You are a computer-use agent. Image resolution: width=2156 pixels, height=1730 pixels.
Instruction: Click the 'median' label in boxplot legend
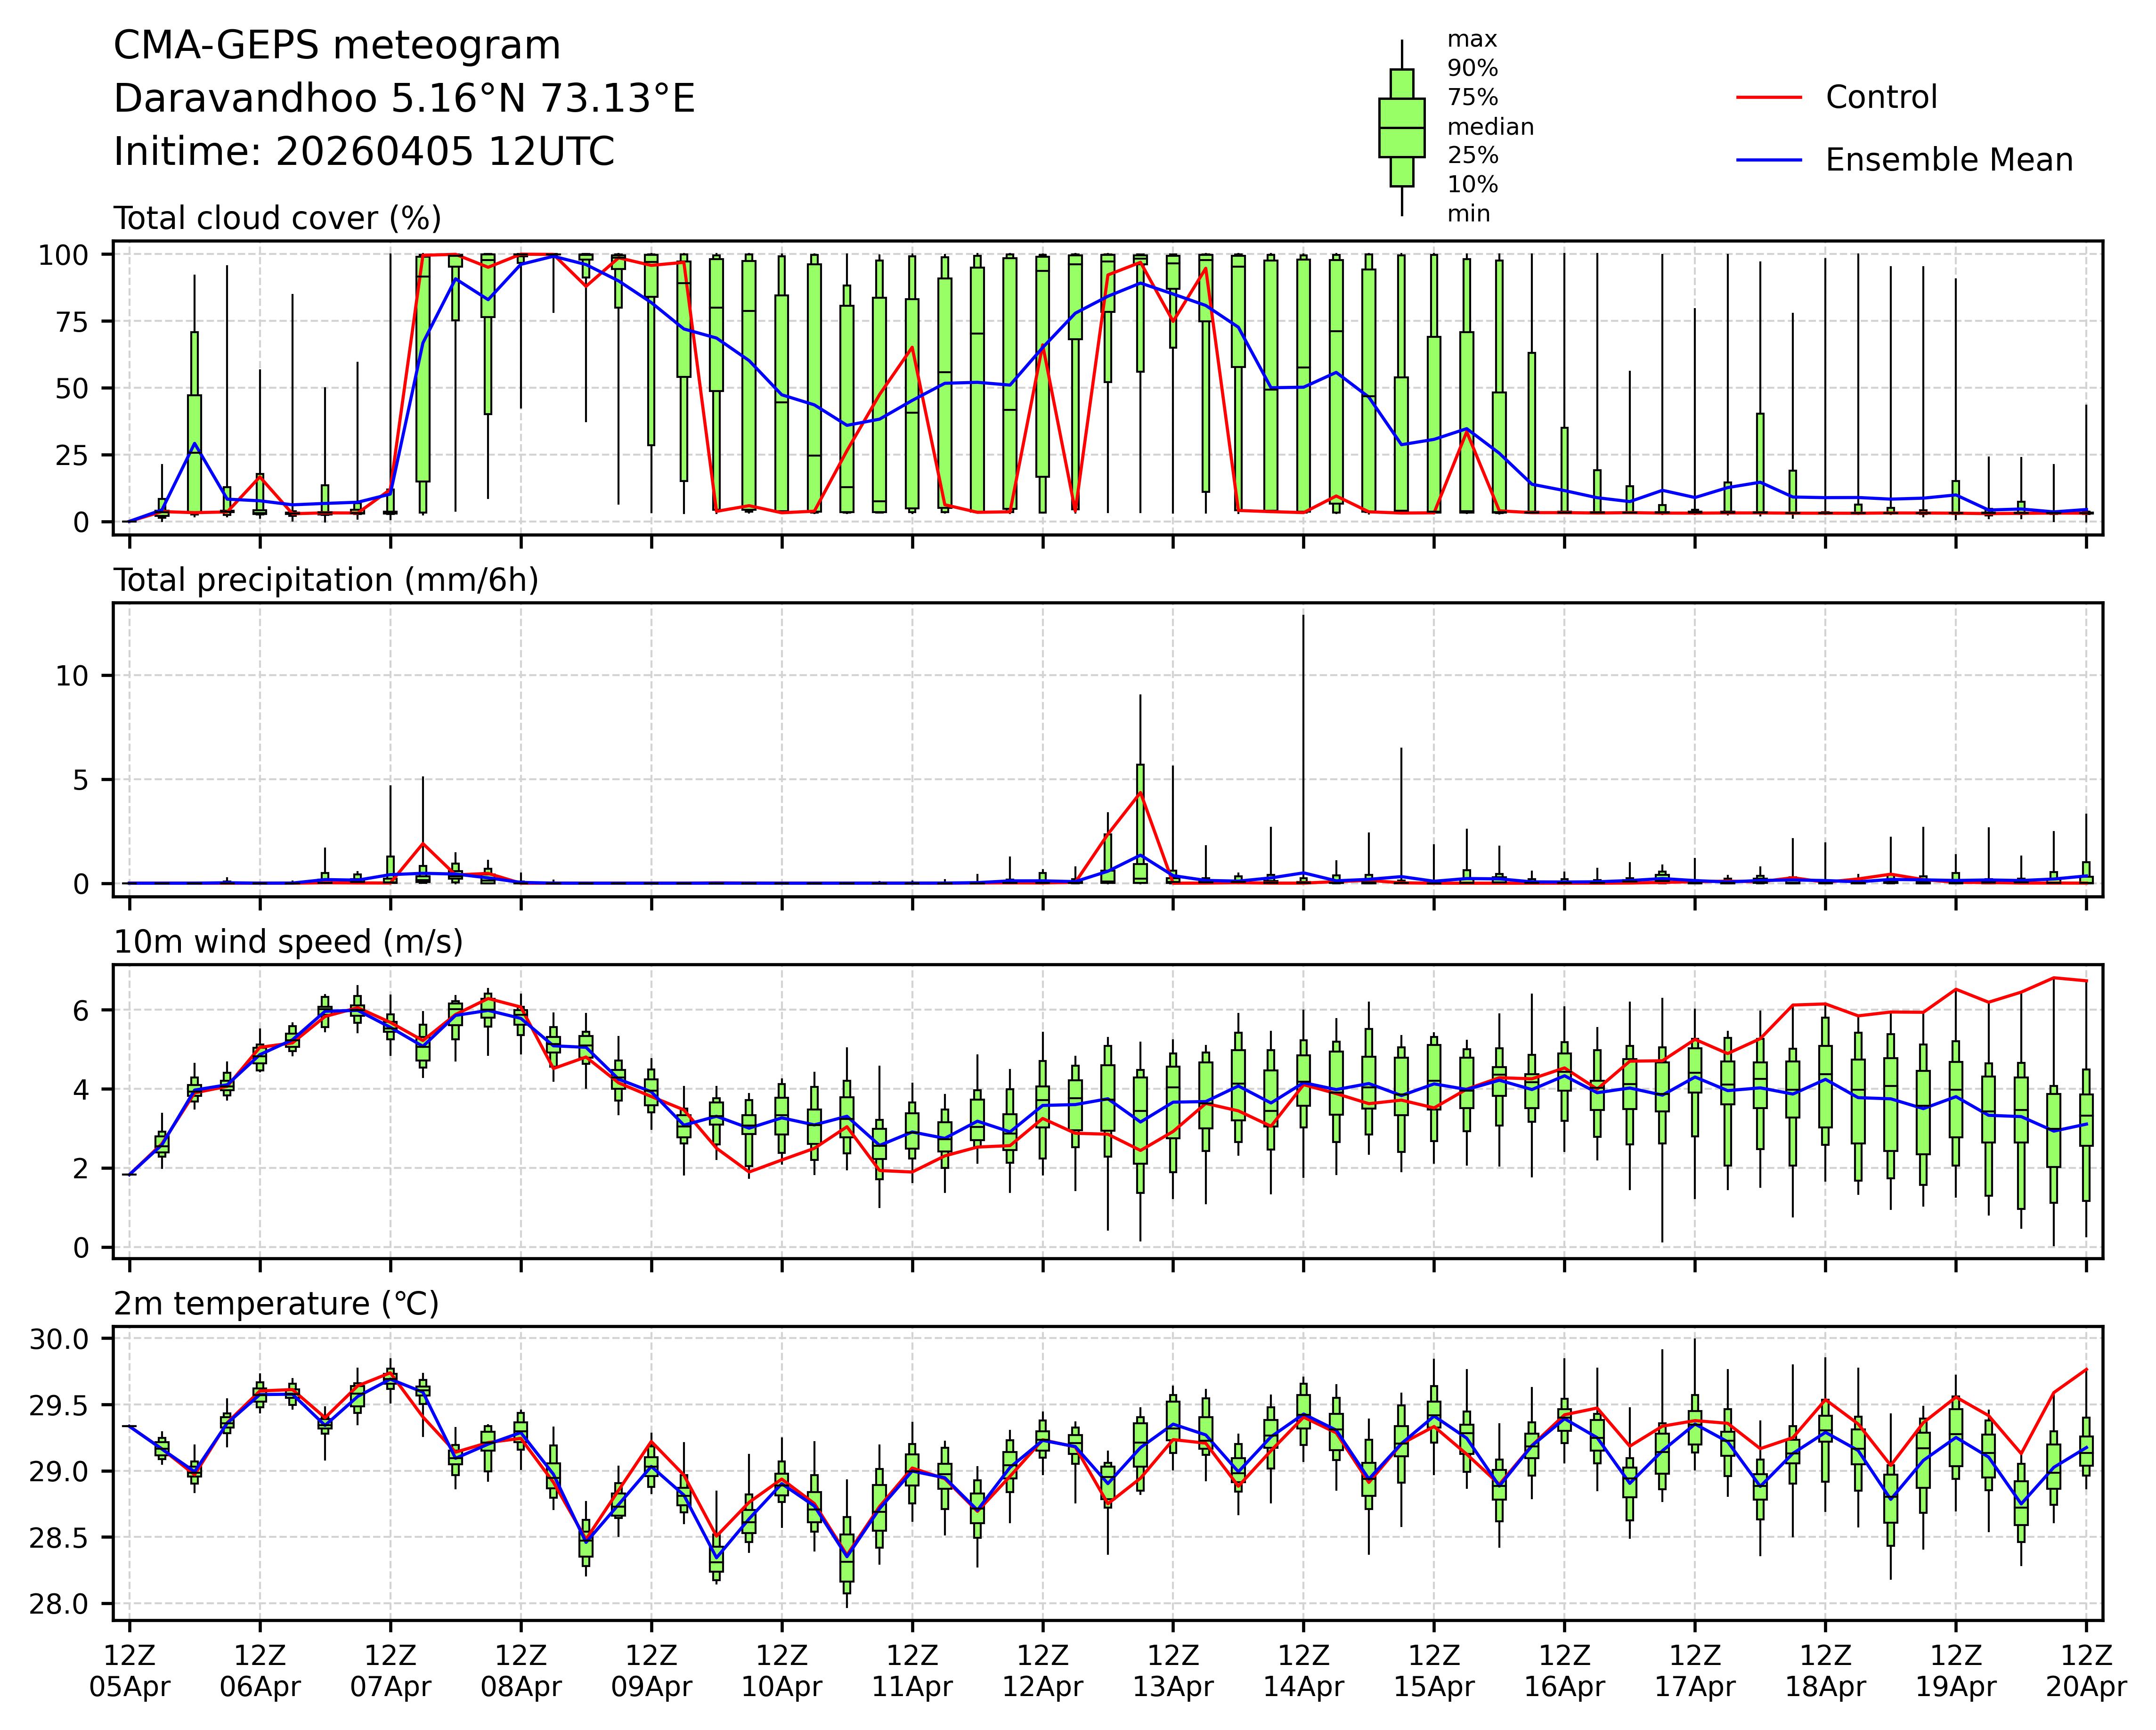pos(1490,127)
